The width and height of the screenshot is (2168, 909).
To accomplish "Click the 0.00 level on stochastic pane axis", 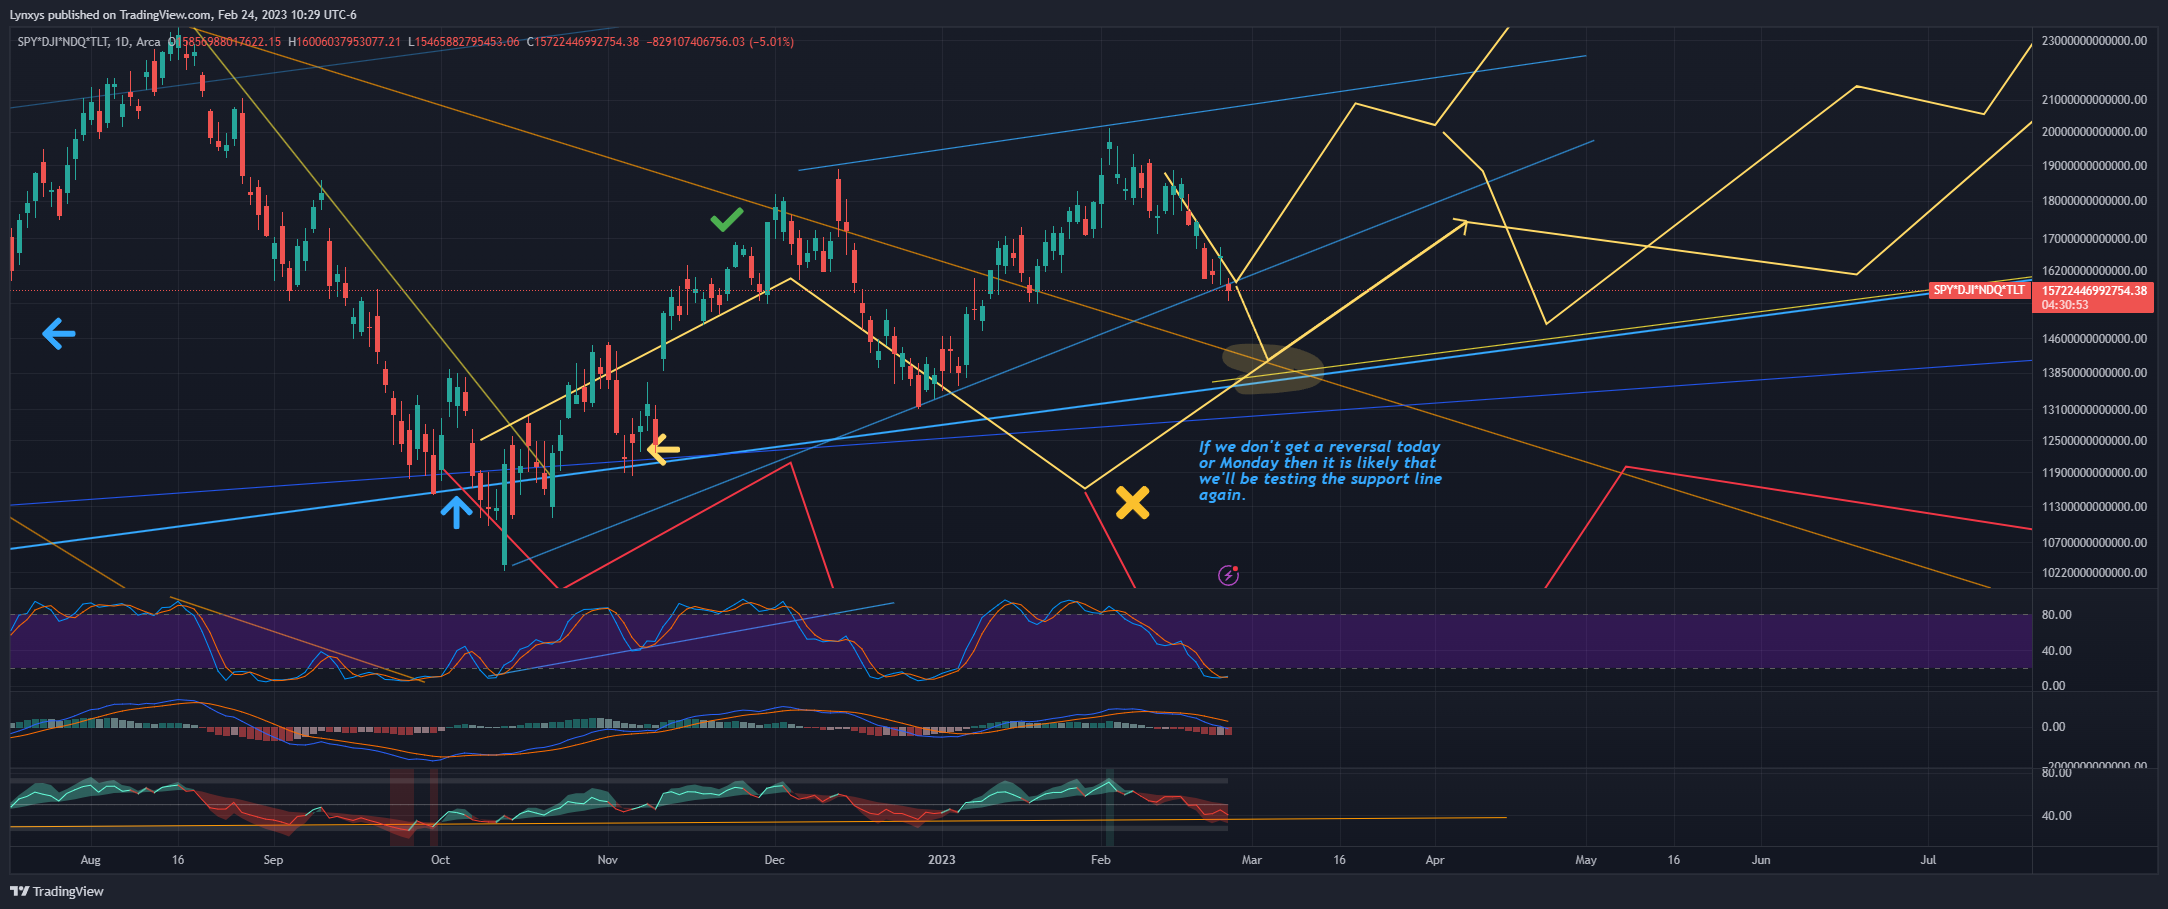I will (2053, 686).
